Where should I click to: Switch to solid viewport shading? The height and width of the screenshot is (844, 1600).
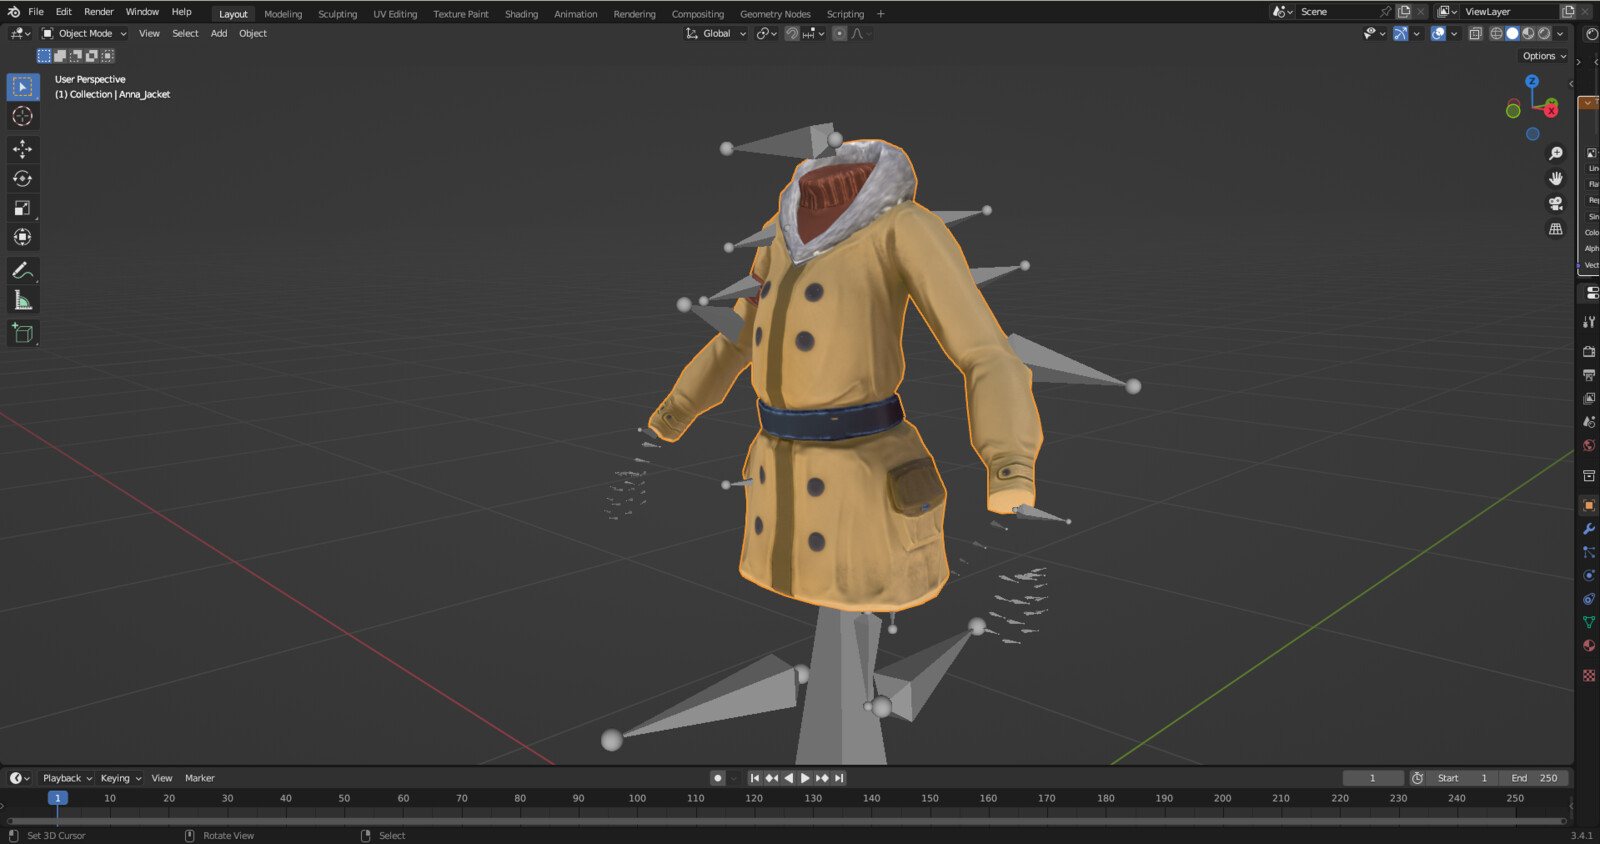[1512, 34]
